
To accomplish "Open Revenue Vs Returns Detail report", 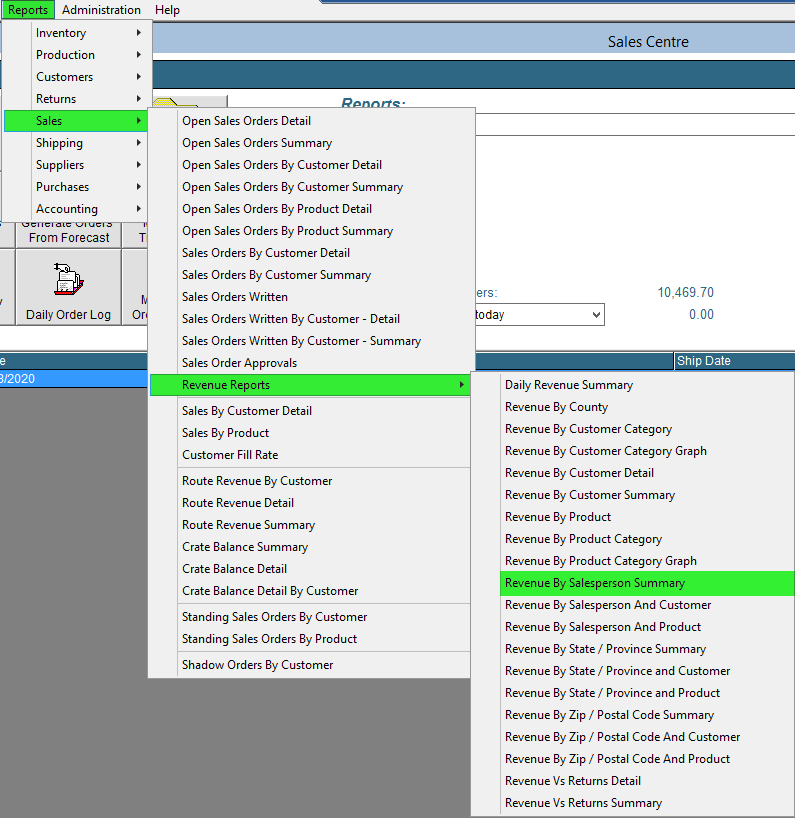I will [x=633, y=781].
